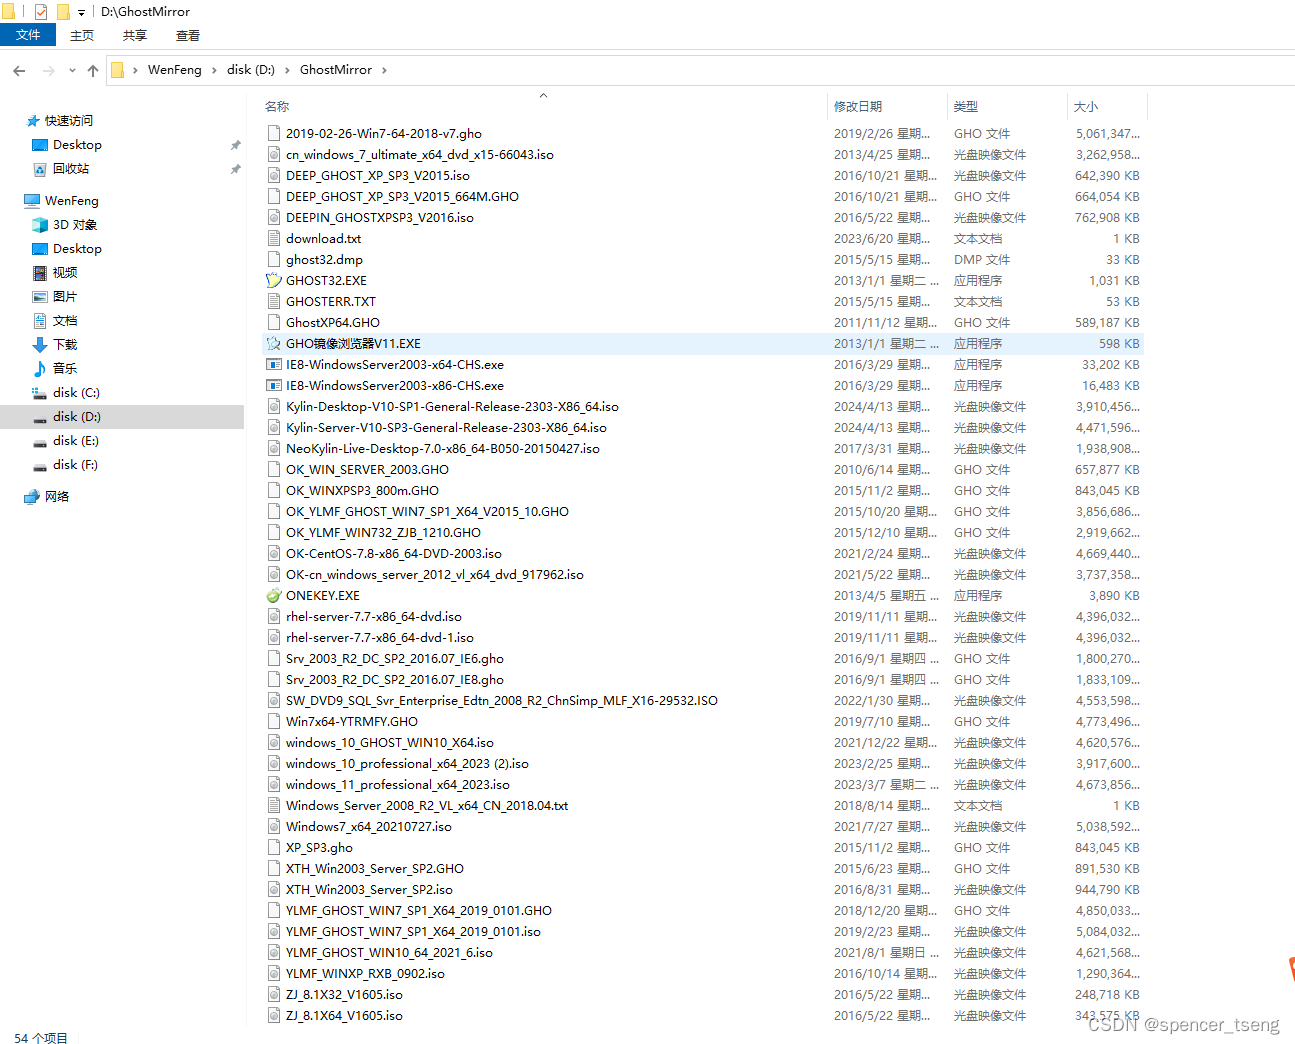Click the IE8-WindowsServer2003-x64-CHS.exe icon

click(x=274, y=365)
